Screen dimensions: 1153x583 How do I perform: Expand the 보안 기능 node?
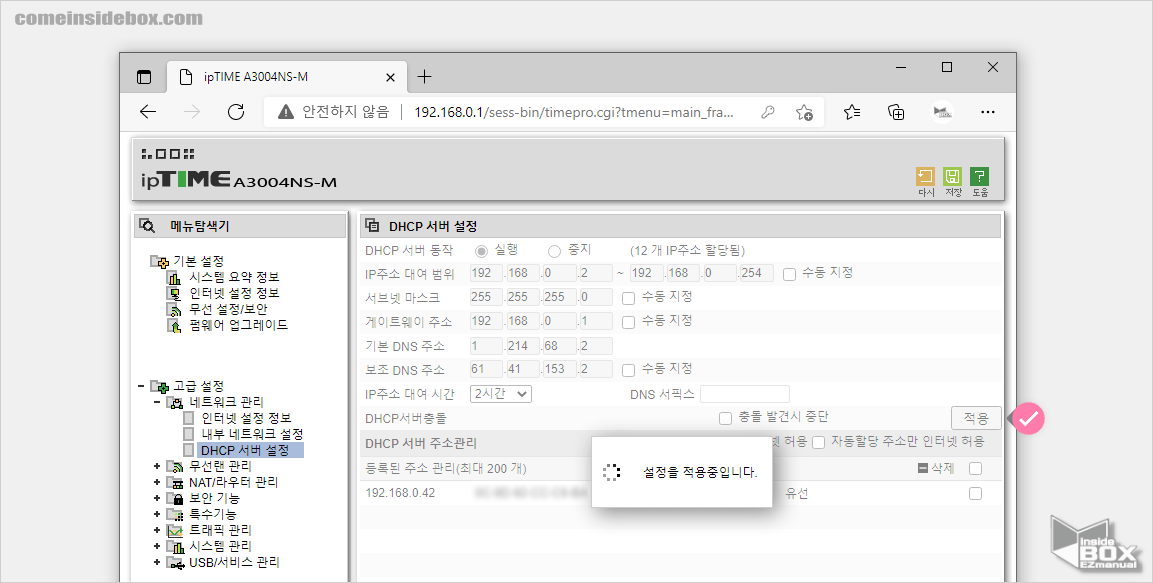point(157,498)
